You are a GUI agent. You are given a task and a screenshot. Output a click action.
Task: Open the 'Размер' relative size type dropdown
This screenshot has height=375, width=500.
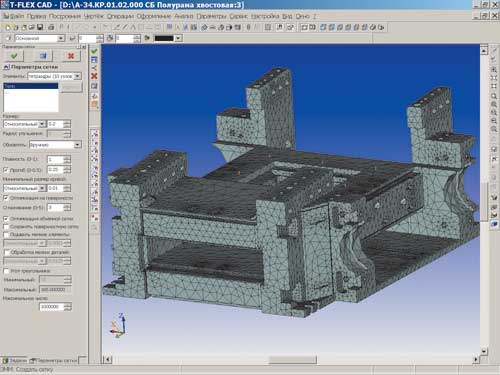tap(42, 124)
